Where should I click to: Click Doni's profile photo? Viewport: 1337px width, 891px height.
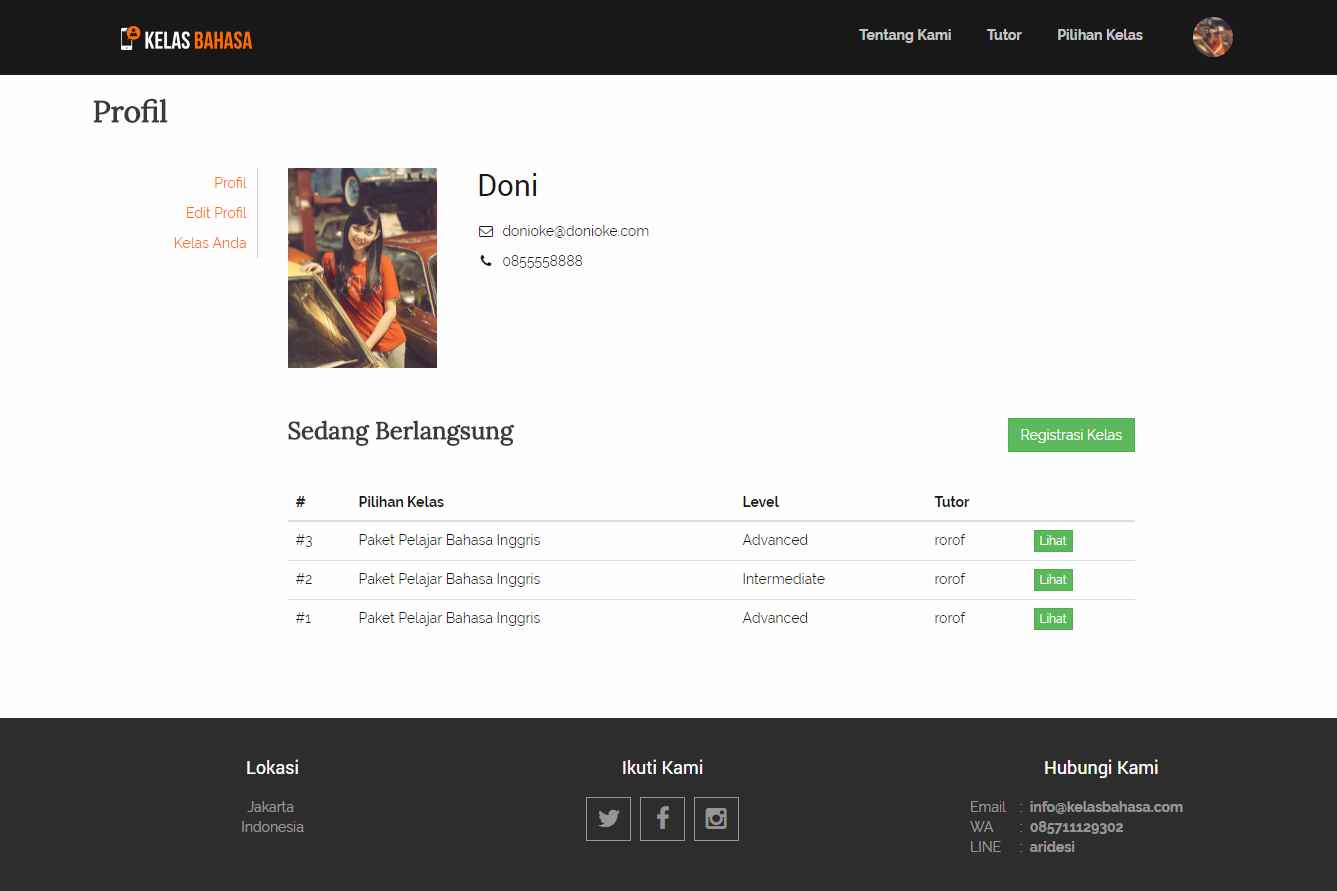coord(362,268)
